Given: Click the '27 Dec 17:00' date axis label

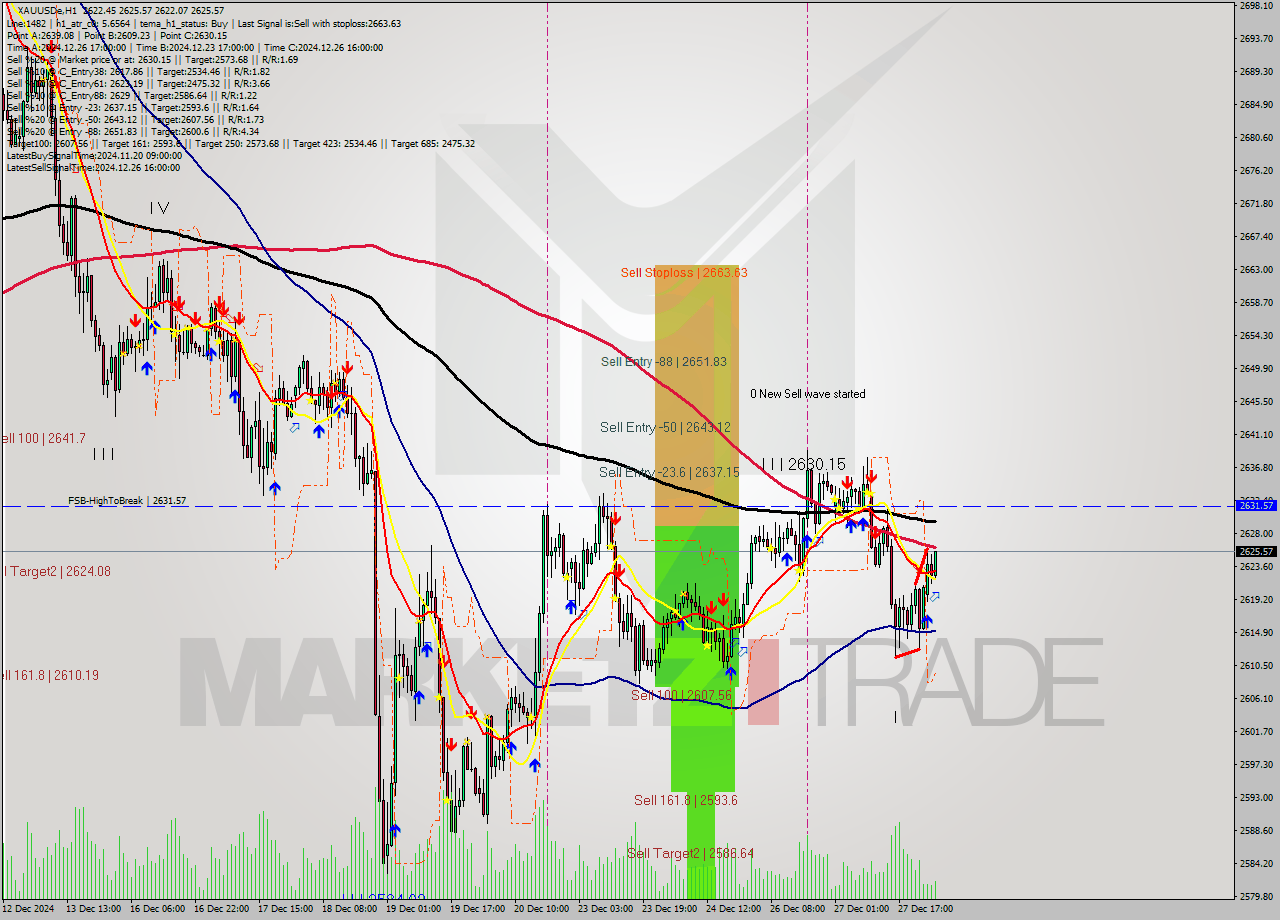Looking at the screenshot, I should [x=925, y=909].
